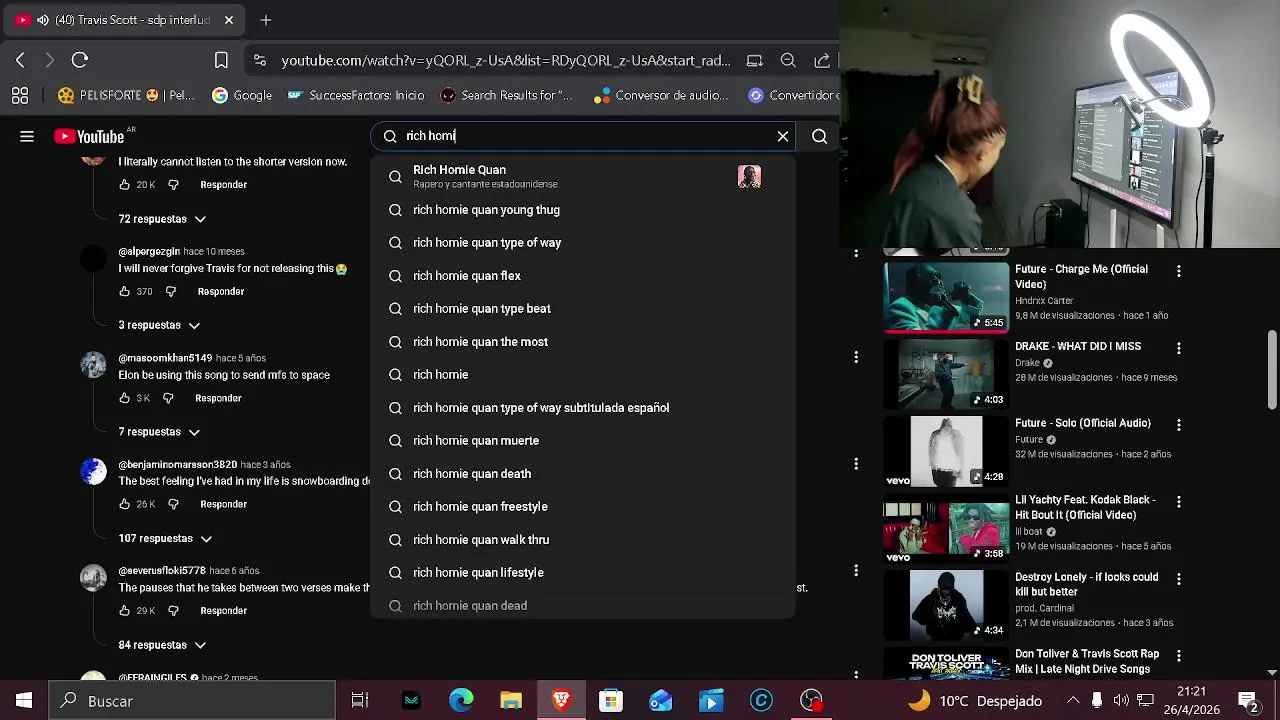
Task: Choose suggestion 'type of way subtitulada español'
Action: tap(583, 408)
